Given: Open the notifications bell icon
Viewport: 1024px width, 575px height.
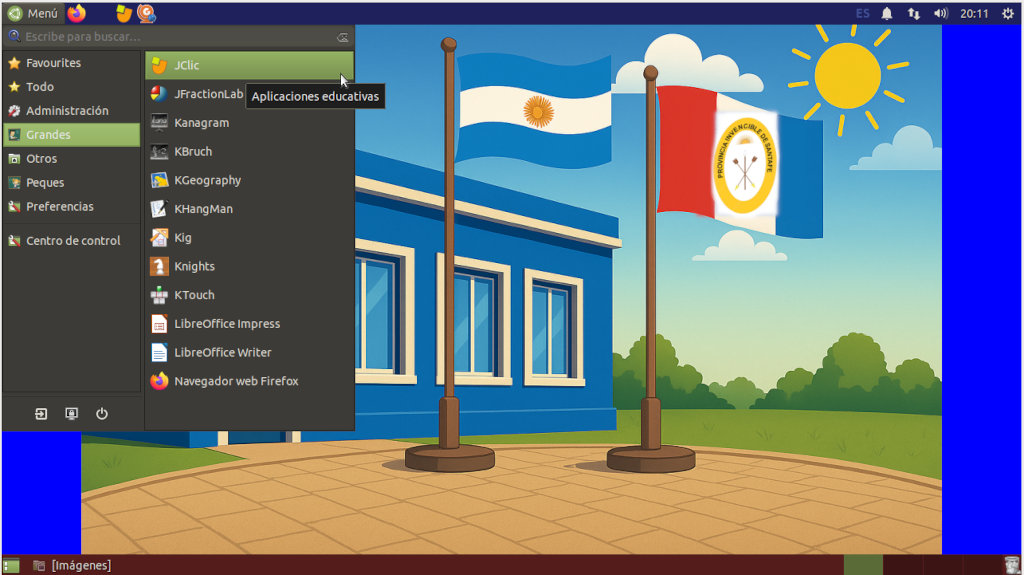Looking at the screenshot, I should 887,13.
